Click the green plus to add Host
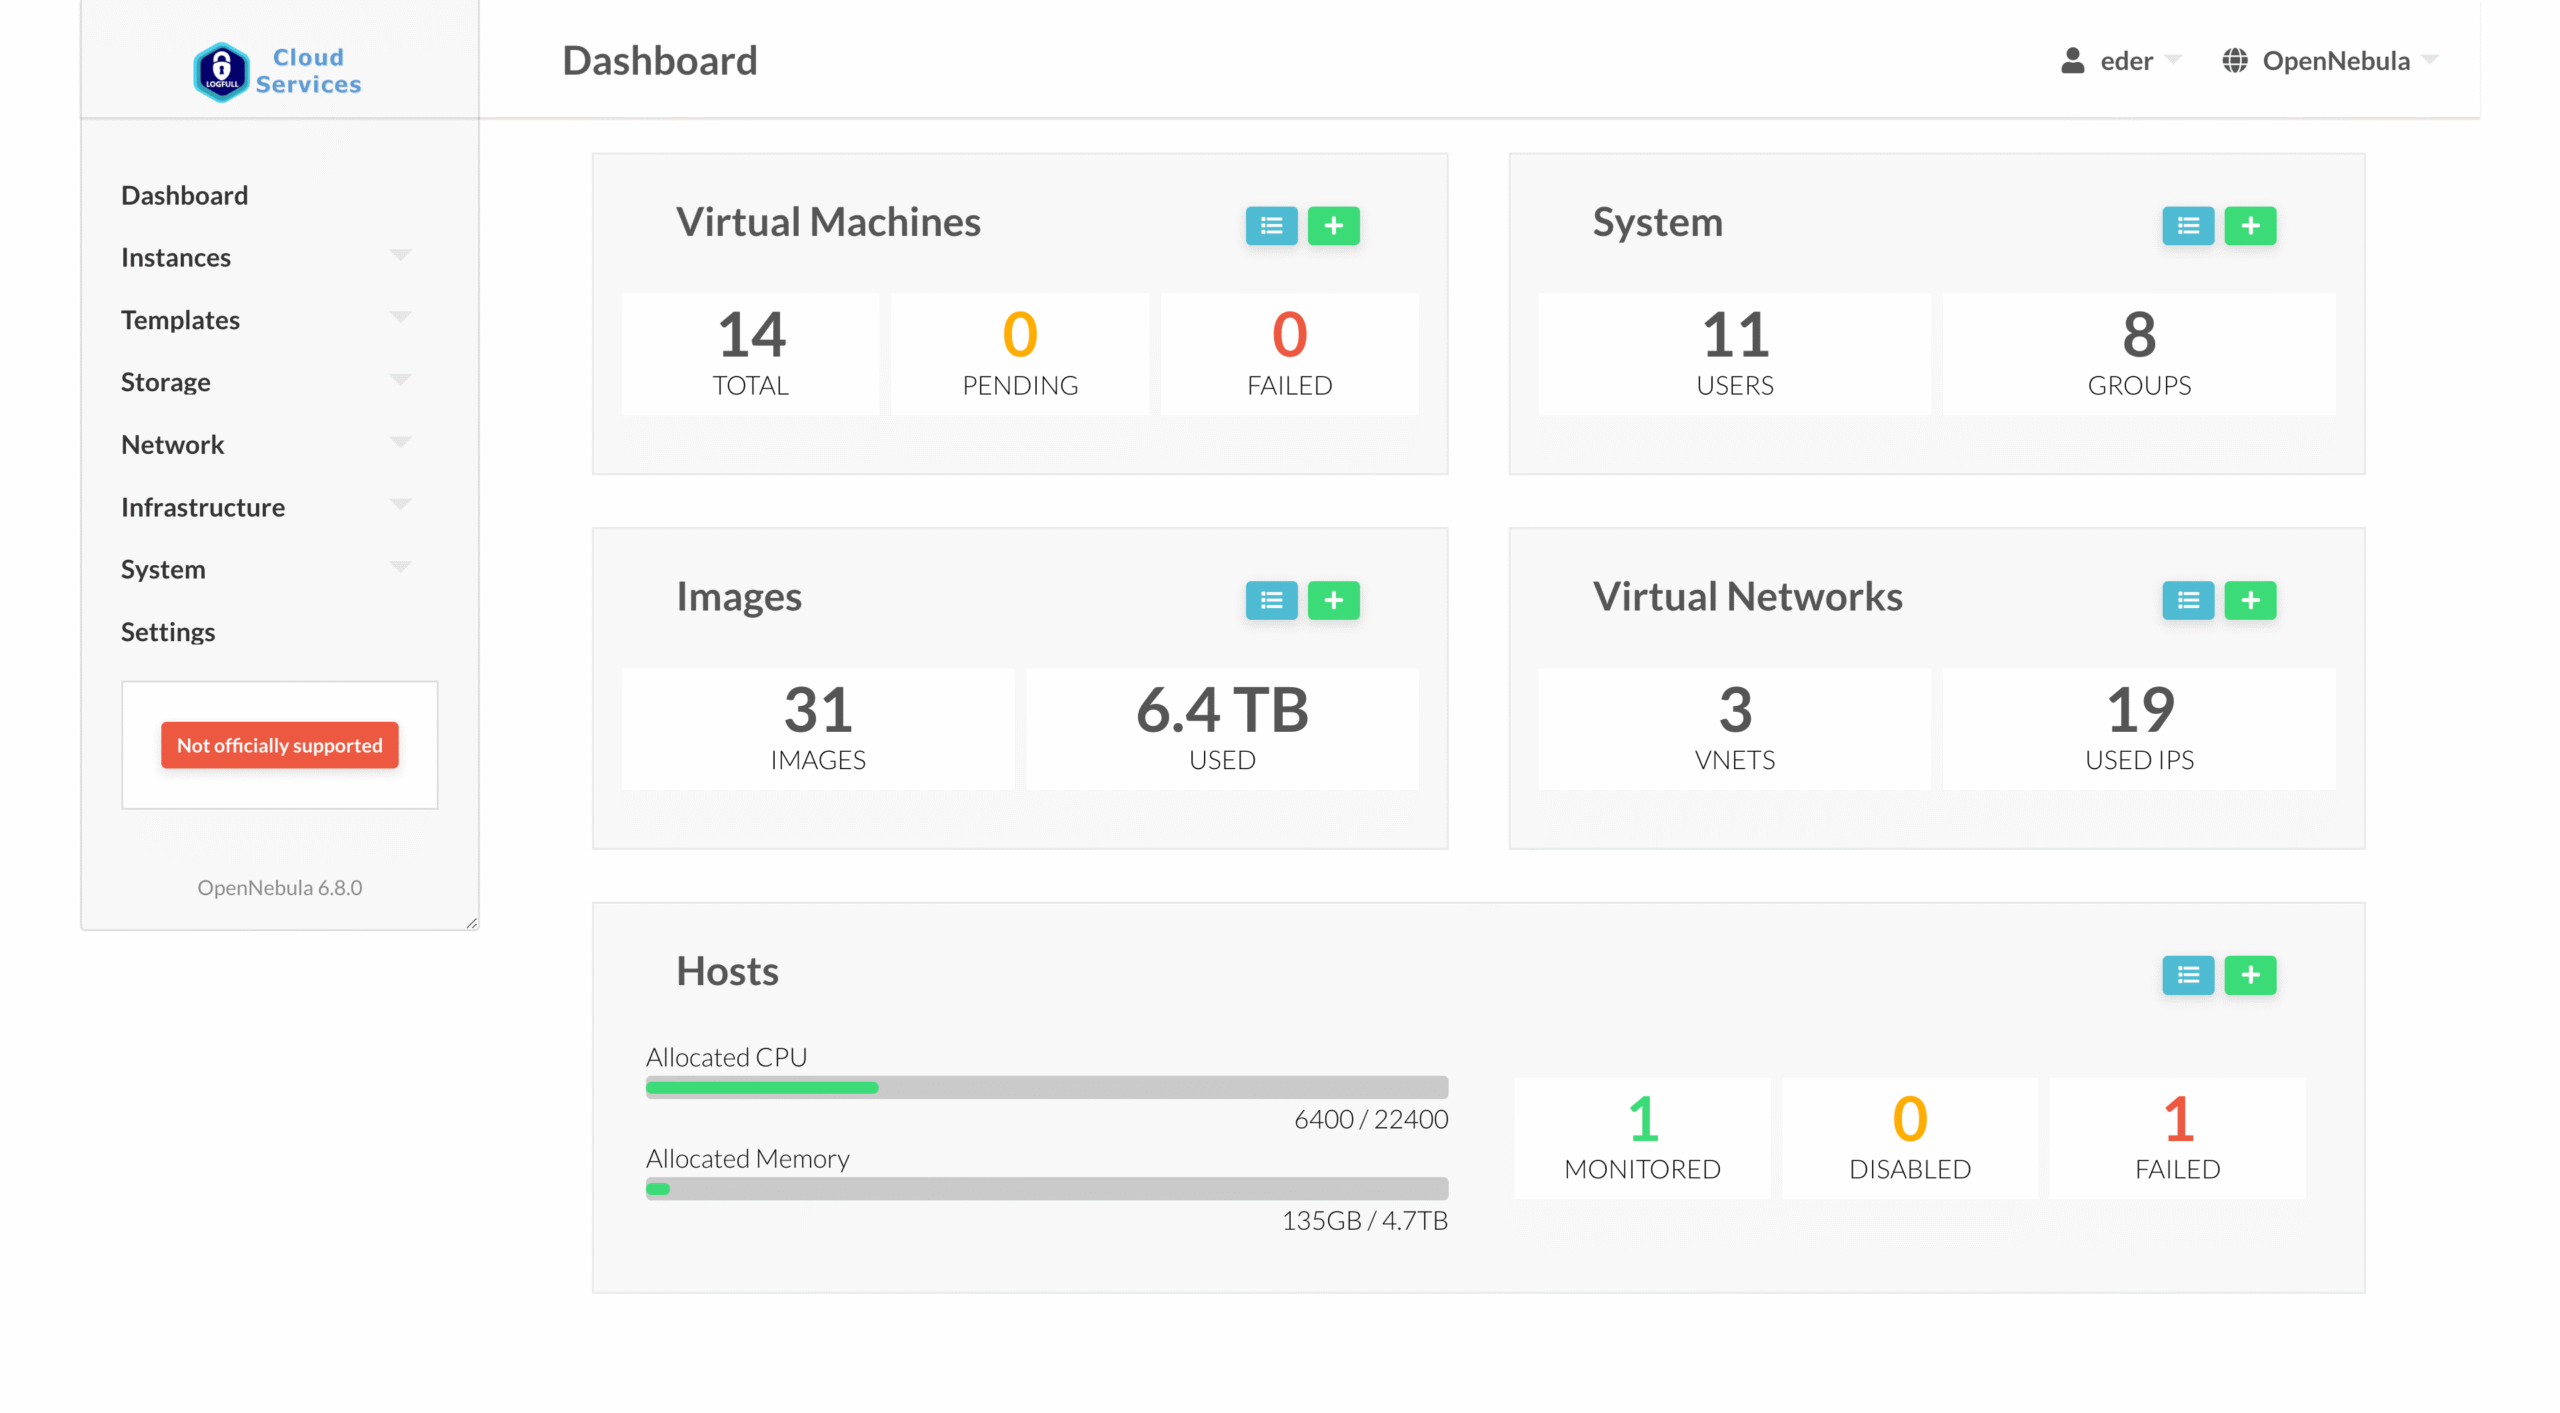Image resolution: width=2560 pixels, height=1413 pixels. [2250, 975]
